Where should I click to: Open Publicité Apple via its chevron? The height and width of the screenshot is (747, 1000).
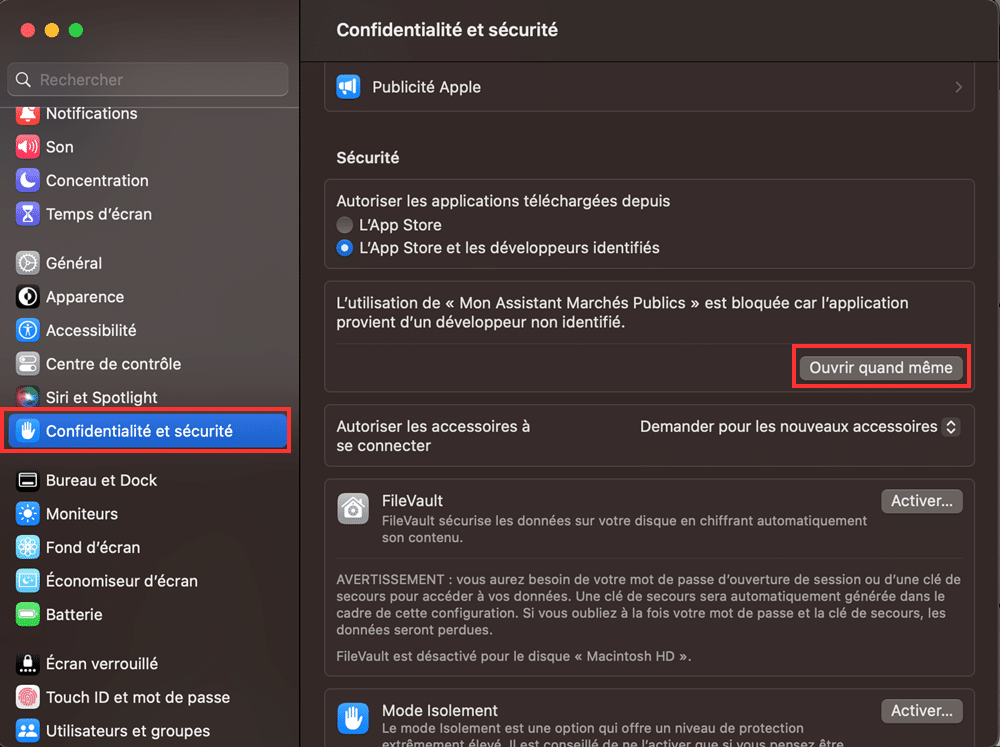(x=958, y=87)
